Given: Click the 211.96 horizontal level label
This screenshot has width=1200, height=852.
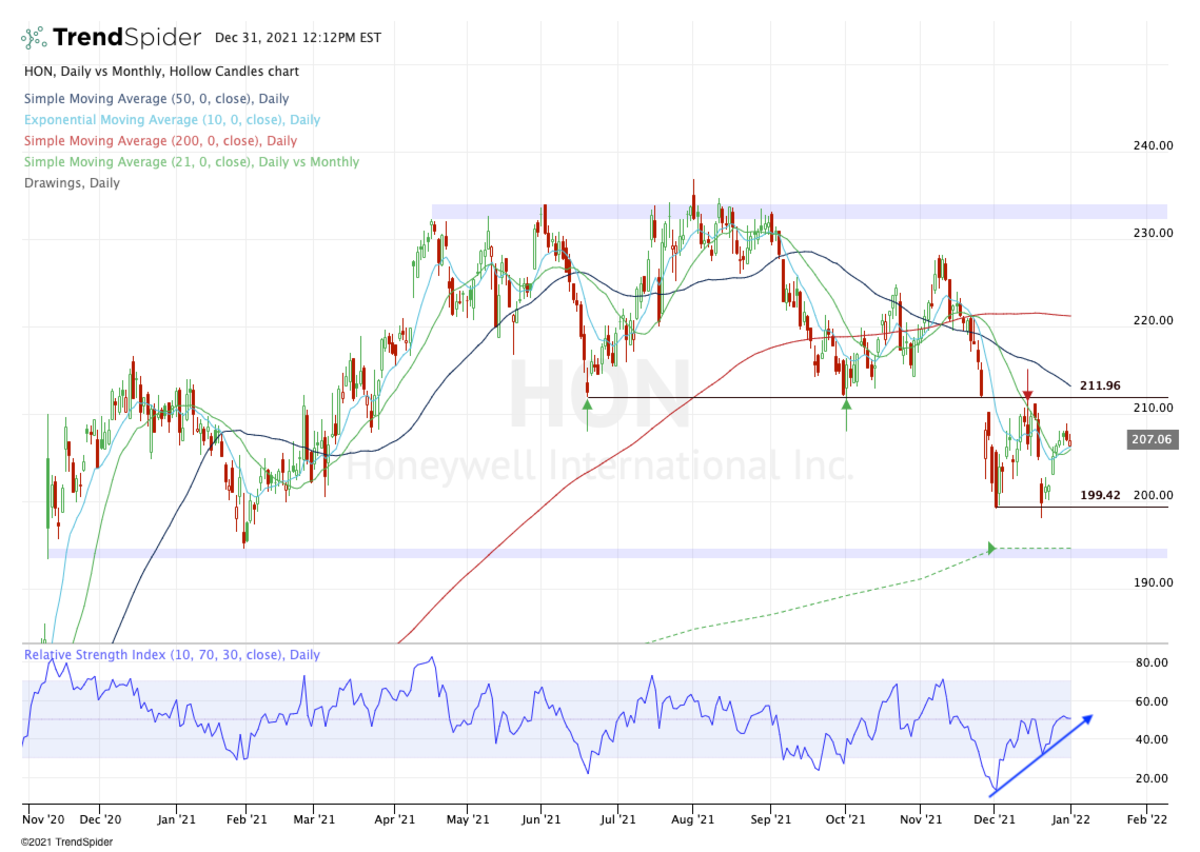Looking at the screenshot, I should pos(1100,385).
